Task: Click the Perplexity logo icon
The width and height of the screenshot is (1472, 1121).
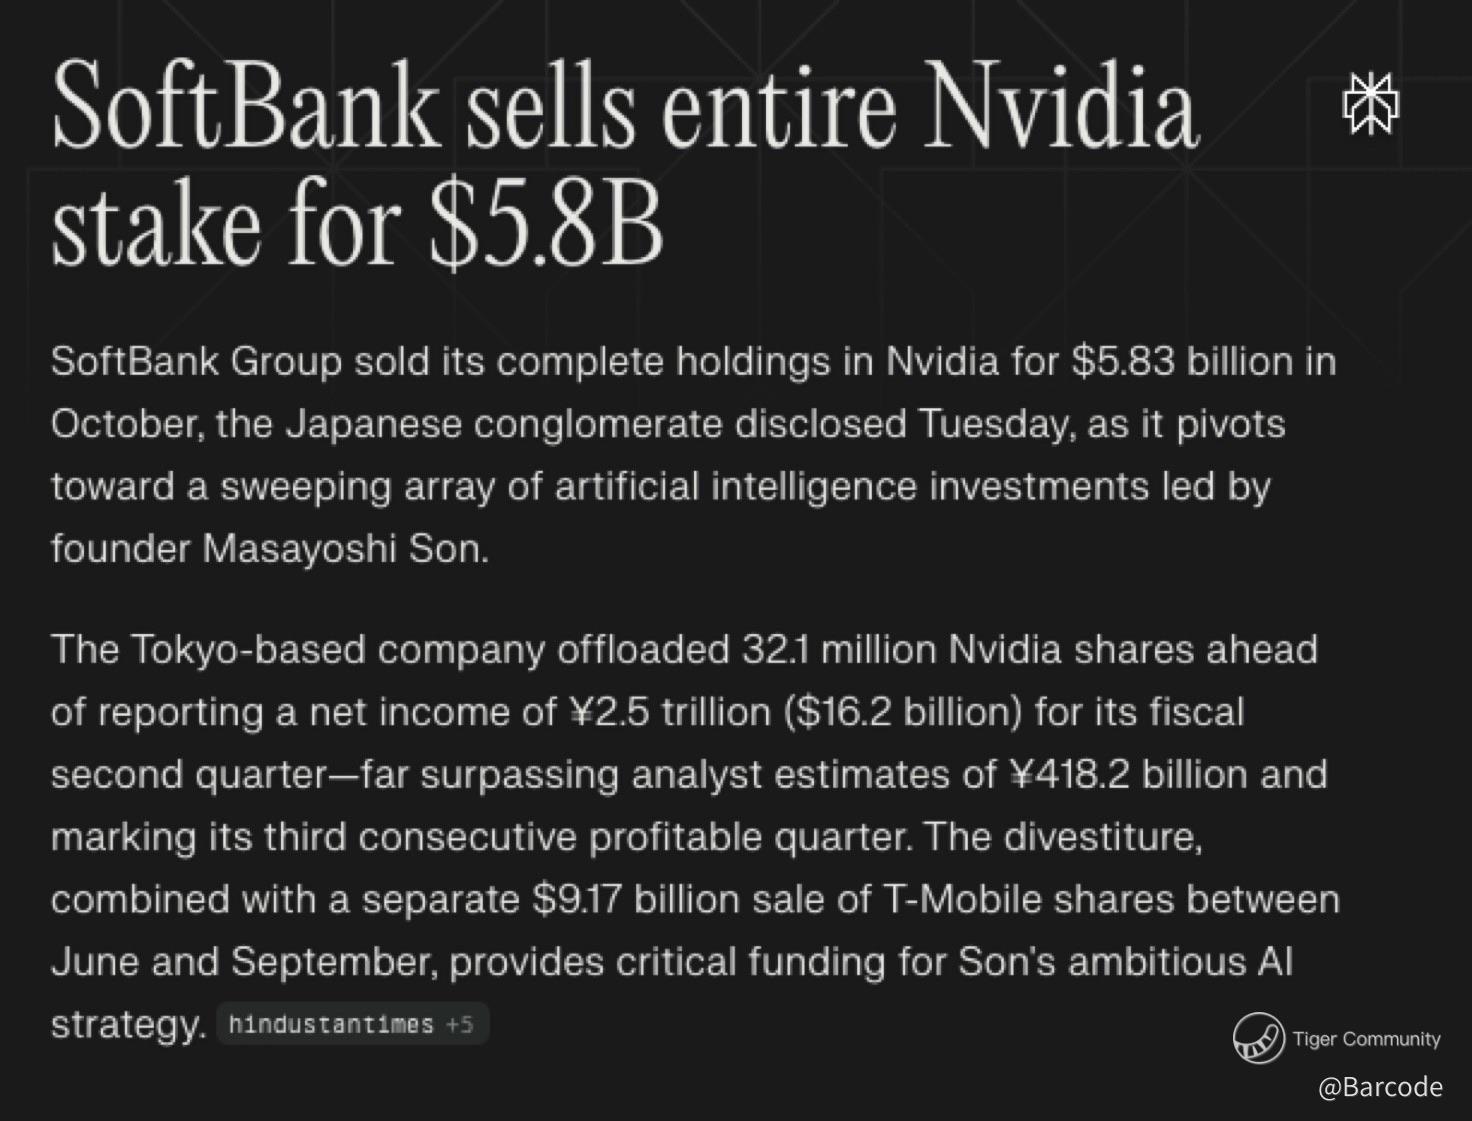Action: coord(1370,102)
